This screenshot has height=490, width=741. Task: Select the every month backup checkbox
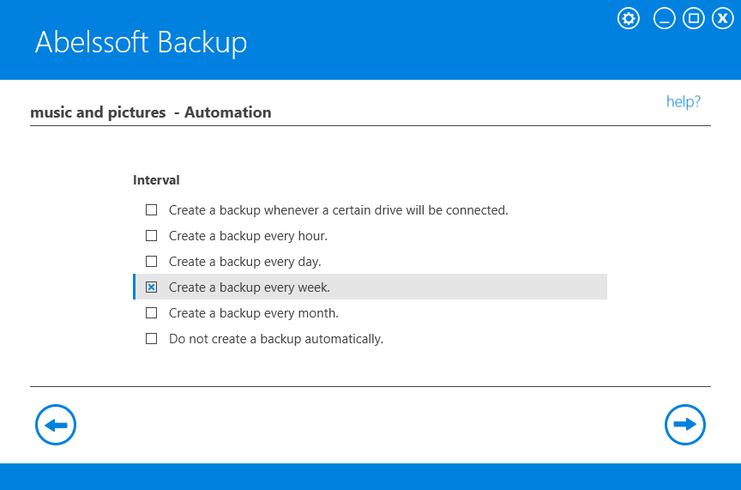[152, 313]
